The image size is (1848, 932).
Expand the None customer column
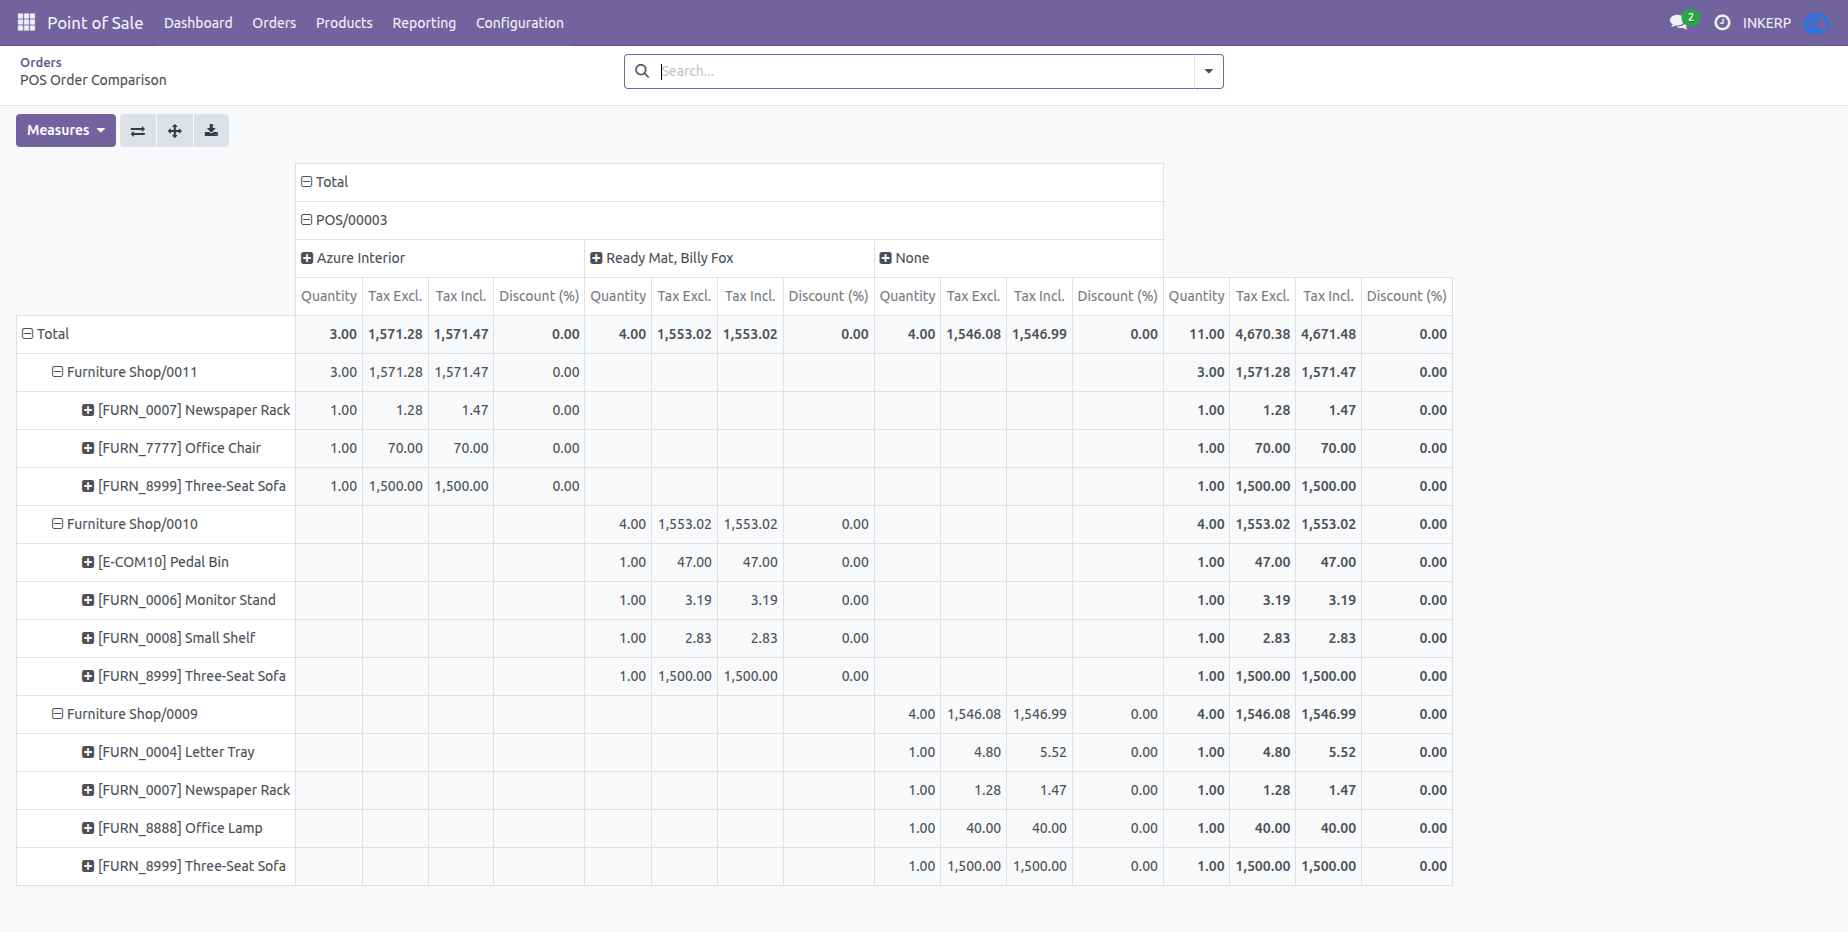coord(1018,258)
